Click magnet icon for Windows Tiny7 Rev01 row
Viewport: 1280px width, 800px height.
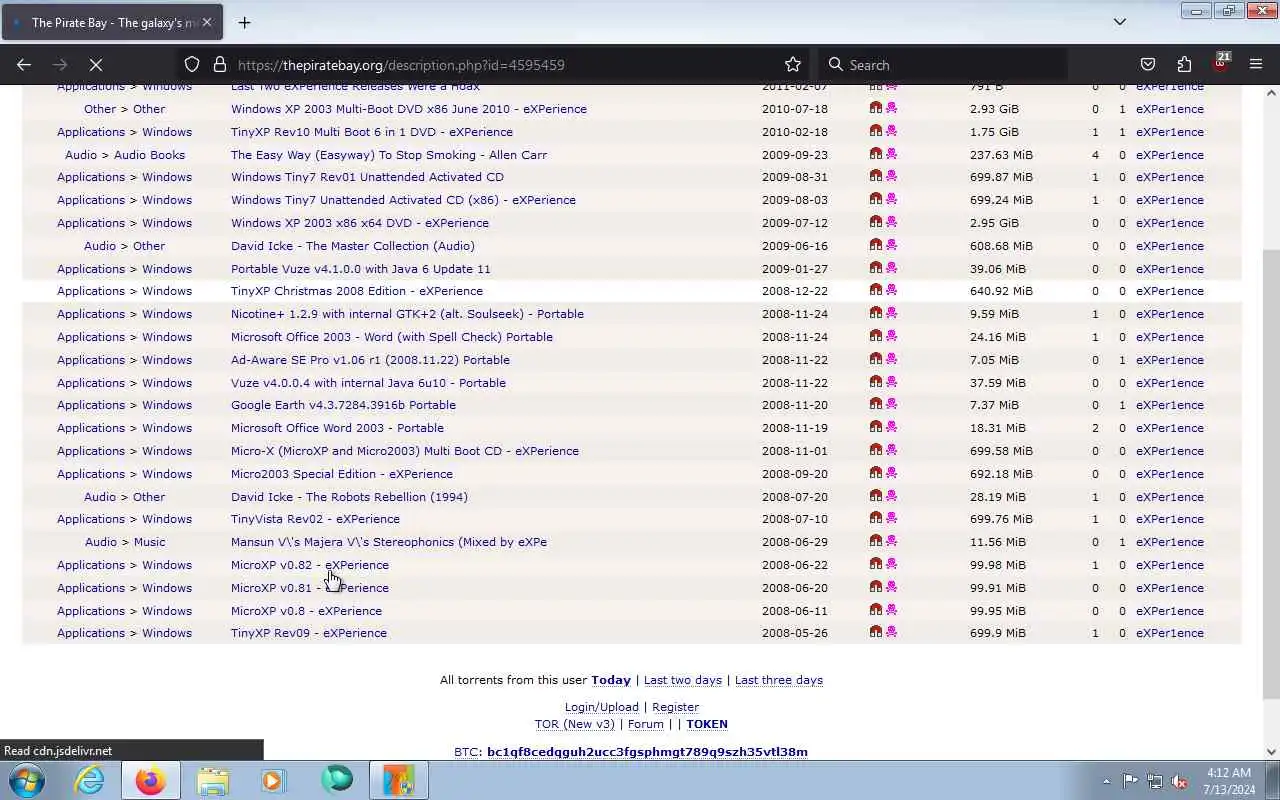click(x=876, y=176)
